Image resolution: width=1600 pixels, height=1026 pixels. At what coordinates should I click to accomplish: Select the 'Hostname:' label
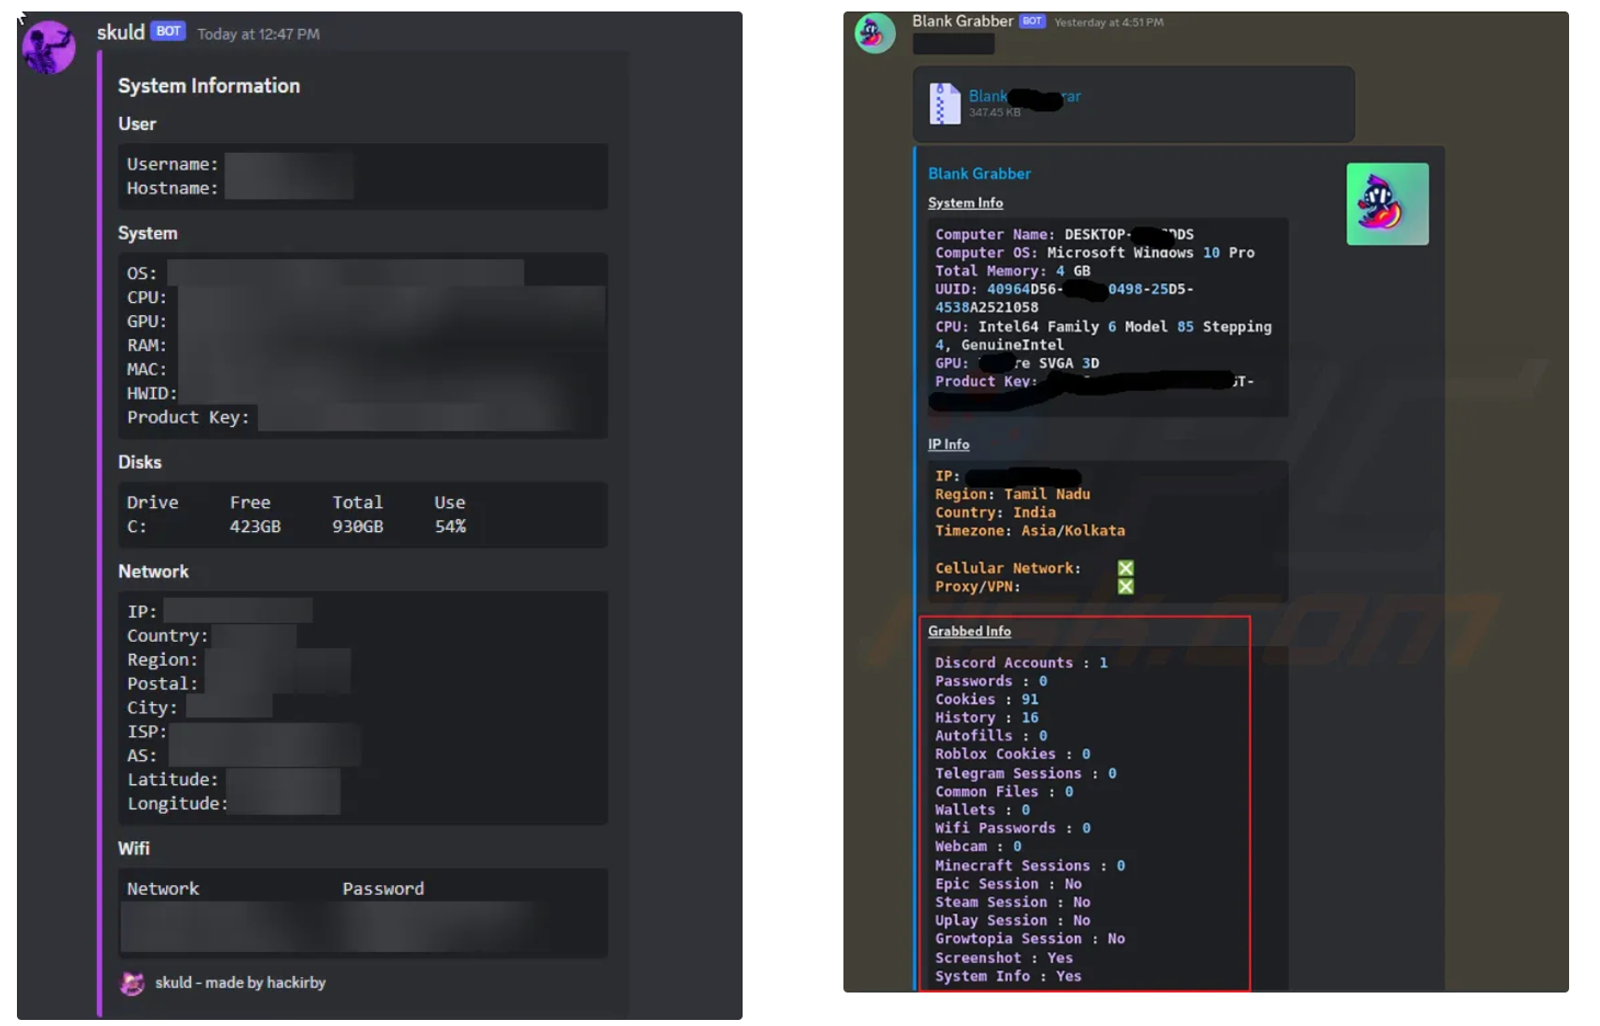172,188
